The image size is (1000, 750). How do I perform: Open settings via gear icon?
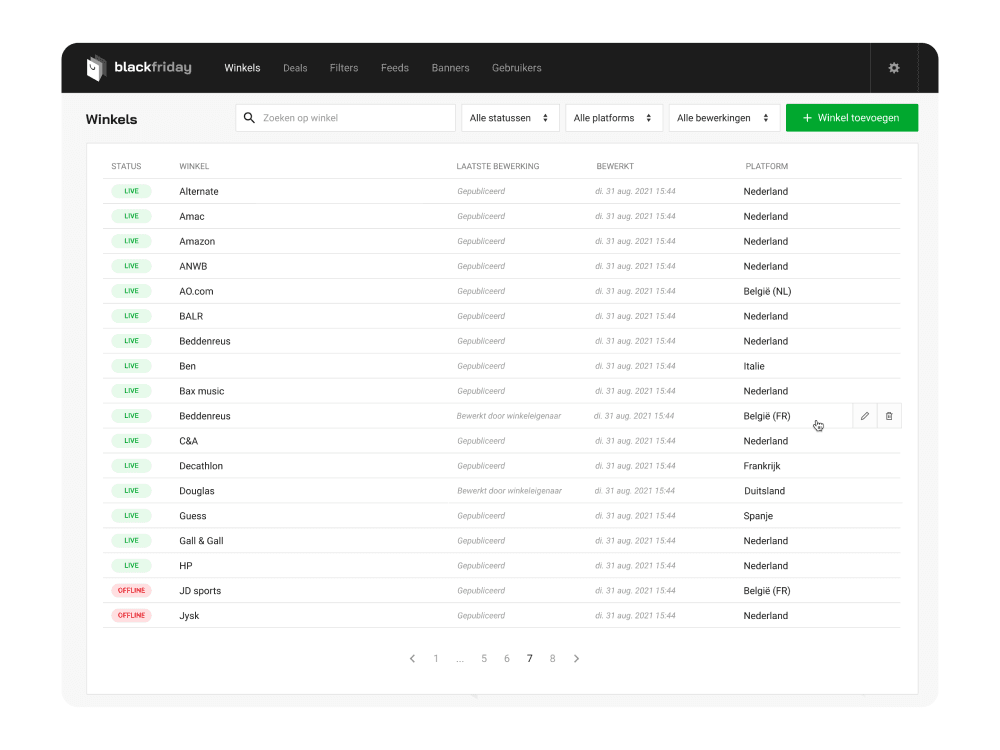click(x=893, y=68)
